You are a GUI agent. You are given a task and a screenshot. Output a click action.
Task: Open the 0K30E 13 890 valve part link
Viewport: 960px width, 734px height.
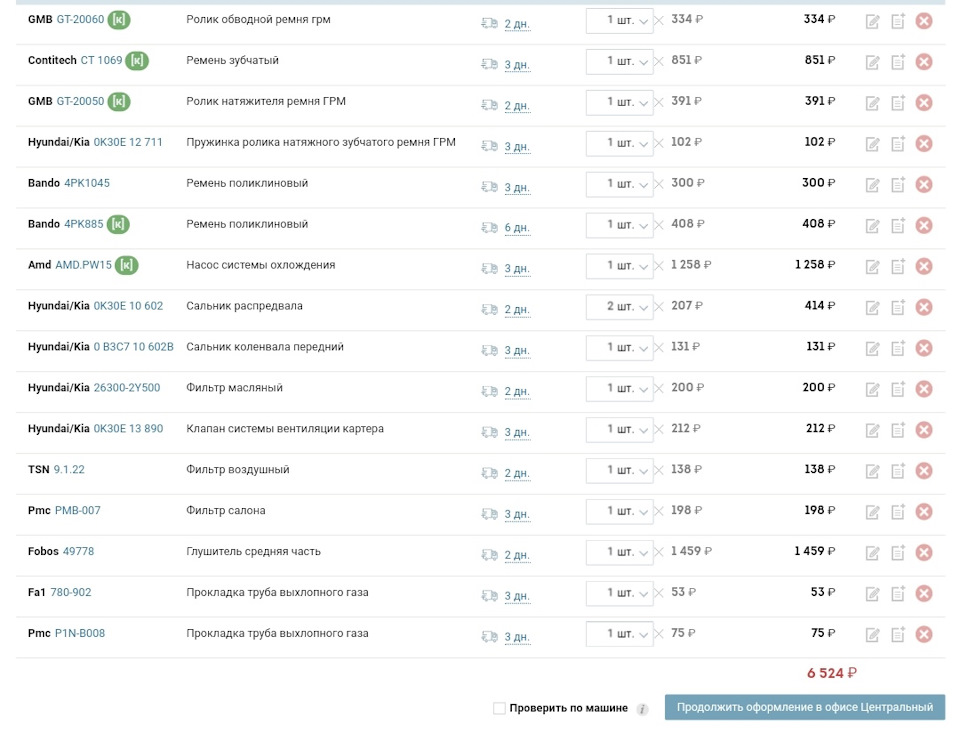pyautogui.click(x=128, y=429)
